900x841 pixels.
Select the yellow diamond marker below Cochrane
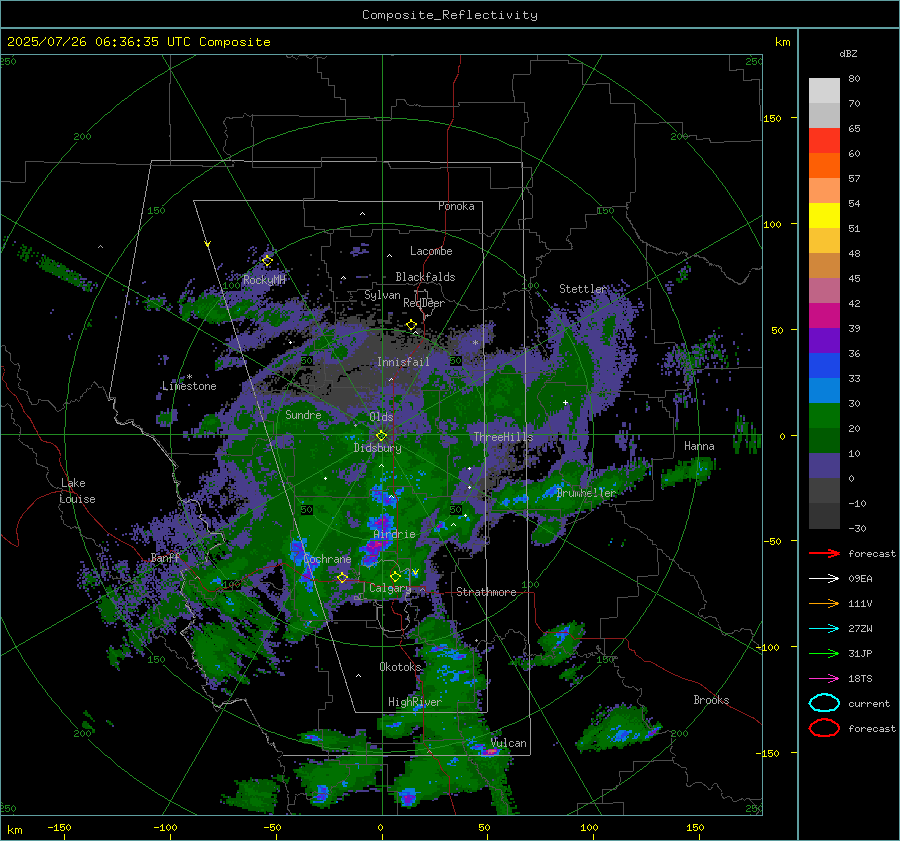click(x=342, y=578)
